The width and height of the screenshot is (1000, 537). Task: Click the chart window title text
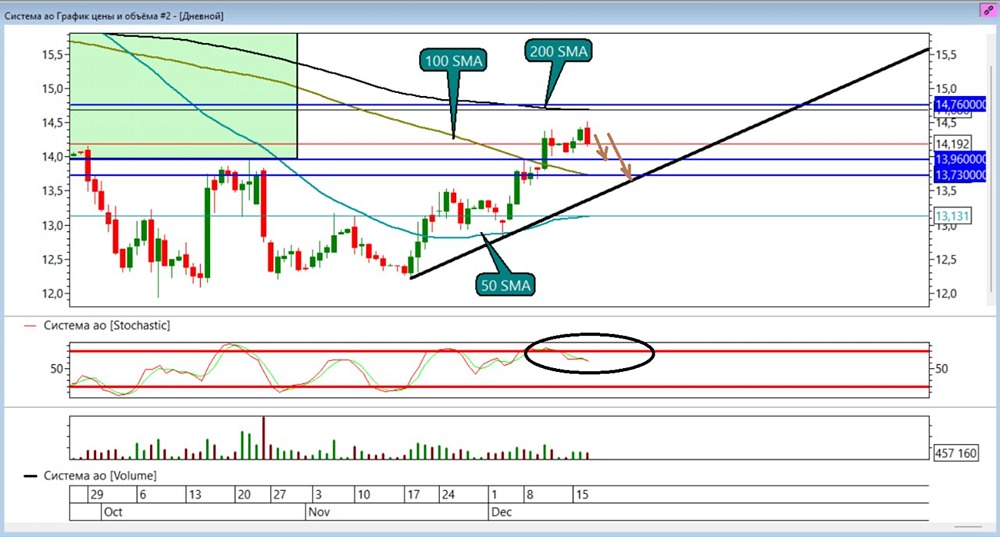pos(114,16)
